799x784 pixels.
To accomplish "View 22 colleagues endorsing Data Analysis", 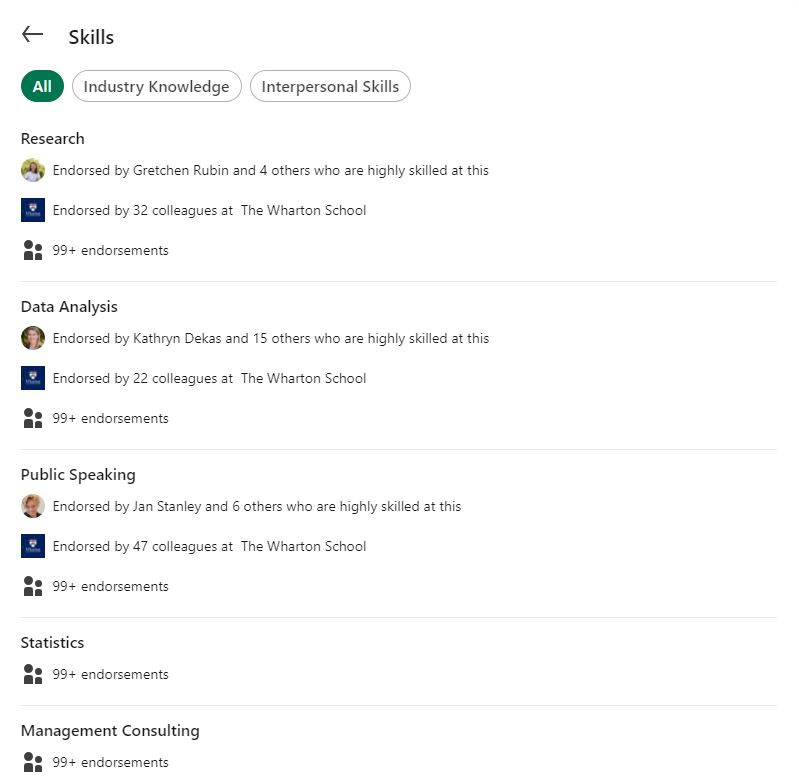I will click(209, 378).
